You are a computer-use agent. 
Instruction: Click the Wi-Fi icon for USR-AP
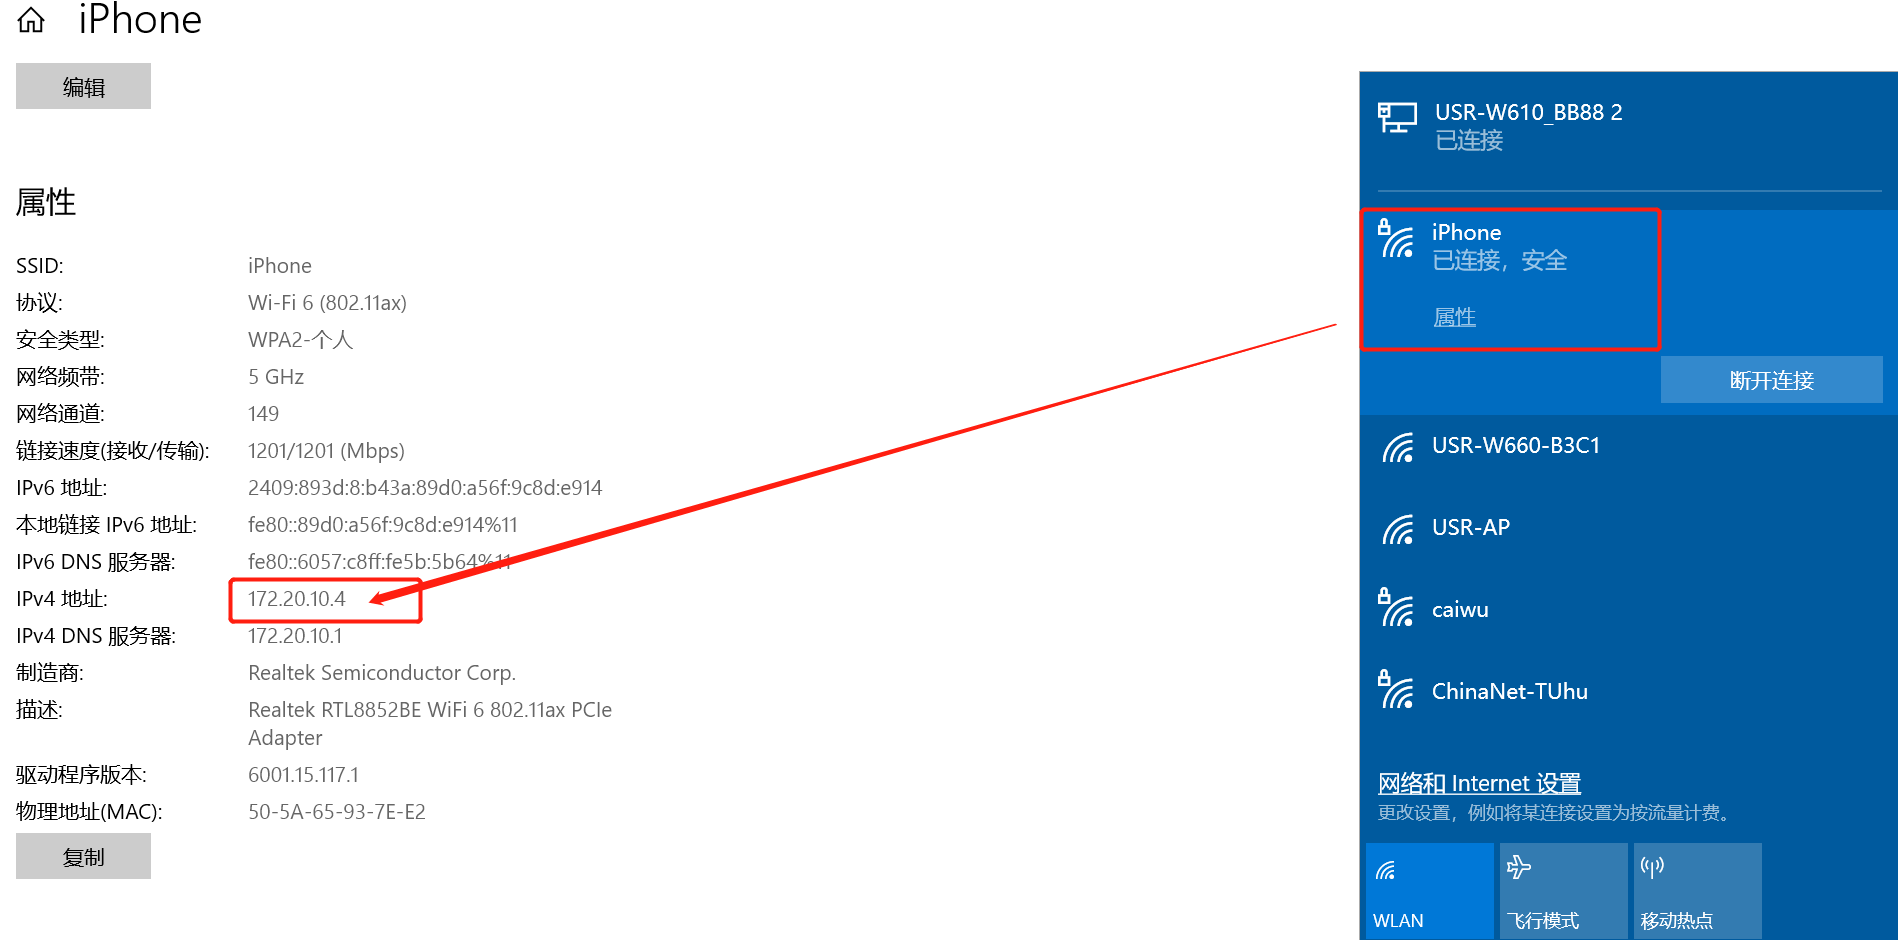pyautogui.click(x=1397, y=529)
